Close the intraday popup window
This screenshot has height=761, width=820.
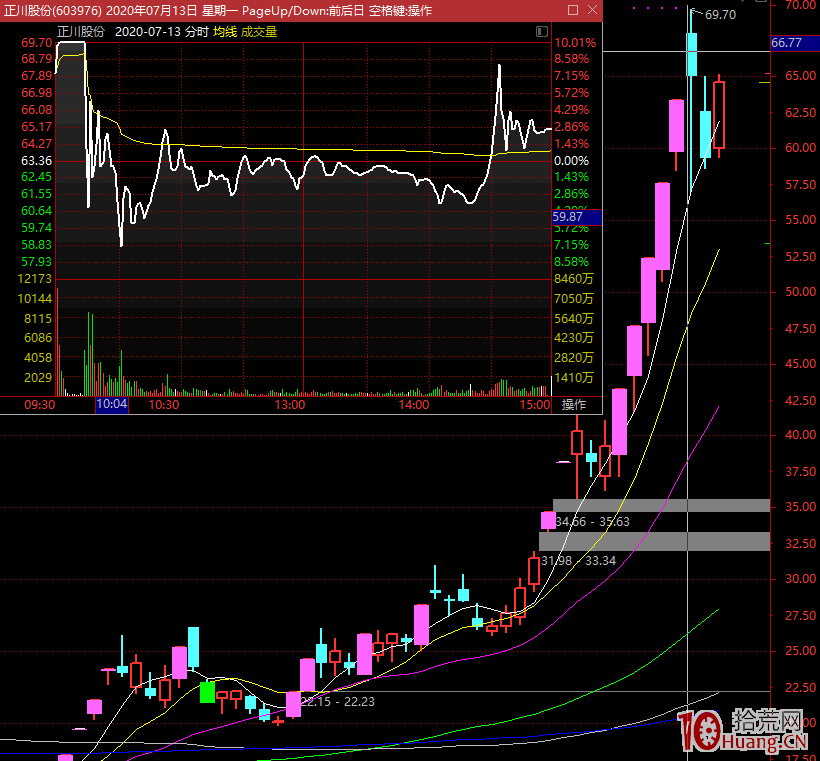coord(592,10)
